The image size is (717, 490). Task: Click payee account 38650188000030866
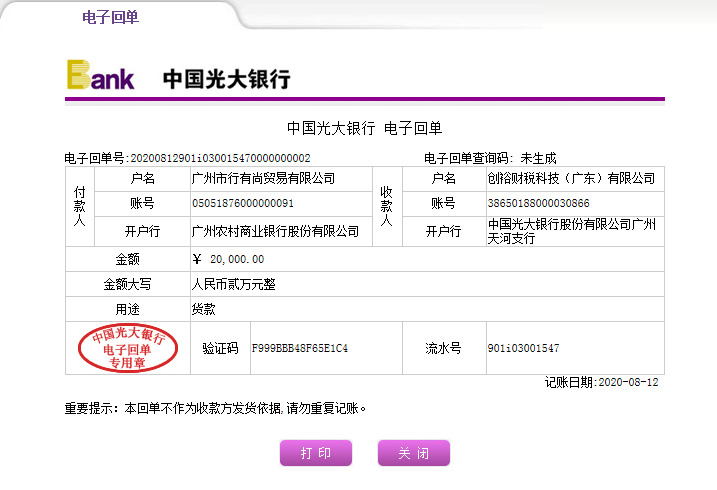pos(538,203)
